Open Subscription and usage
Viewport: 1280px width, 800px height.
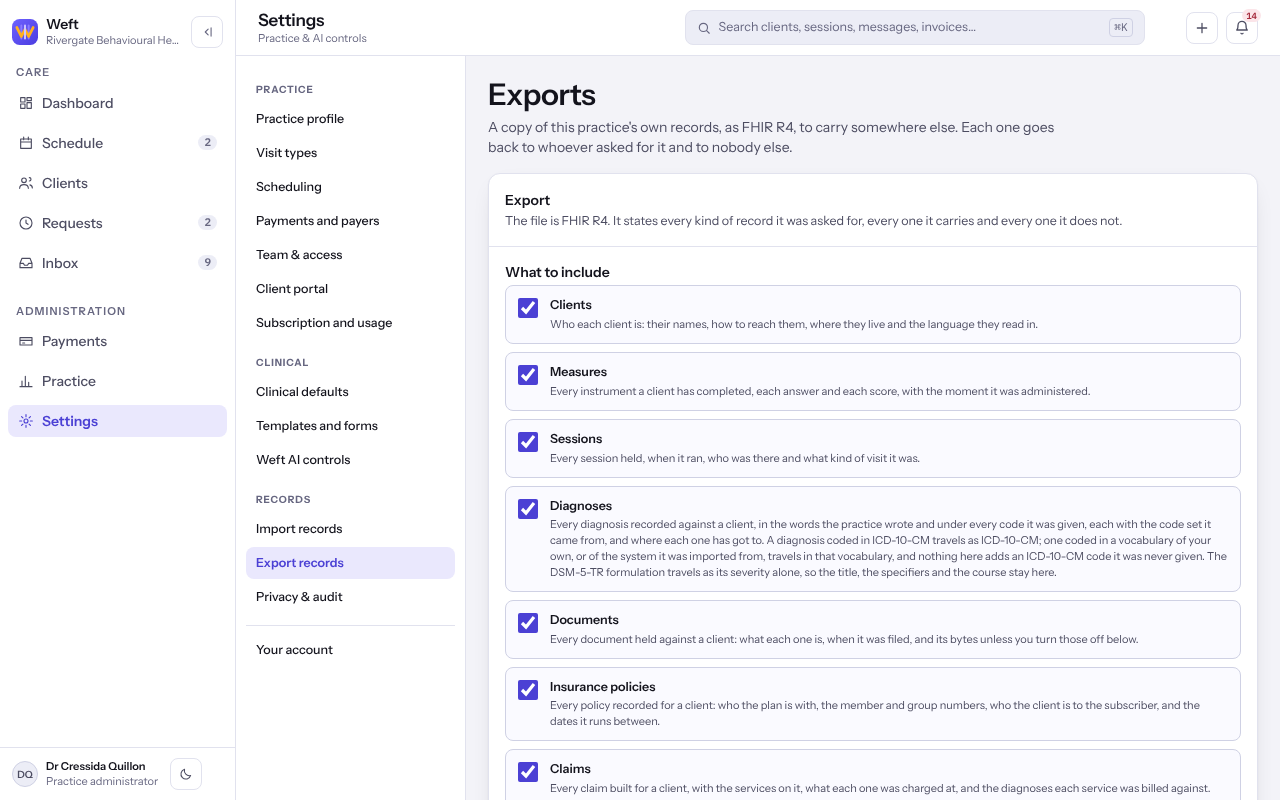pyautogui.click(x=350, y=323)
